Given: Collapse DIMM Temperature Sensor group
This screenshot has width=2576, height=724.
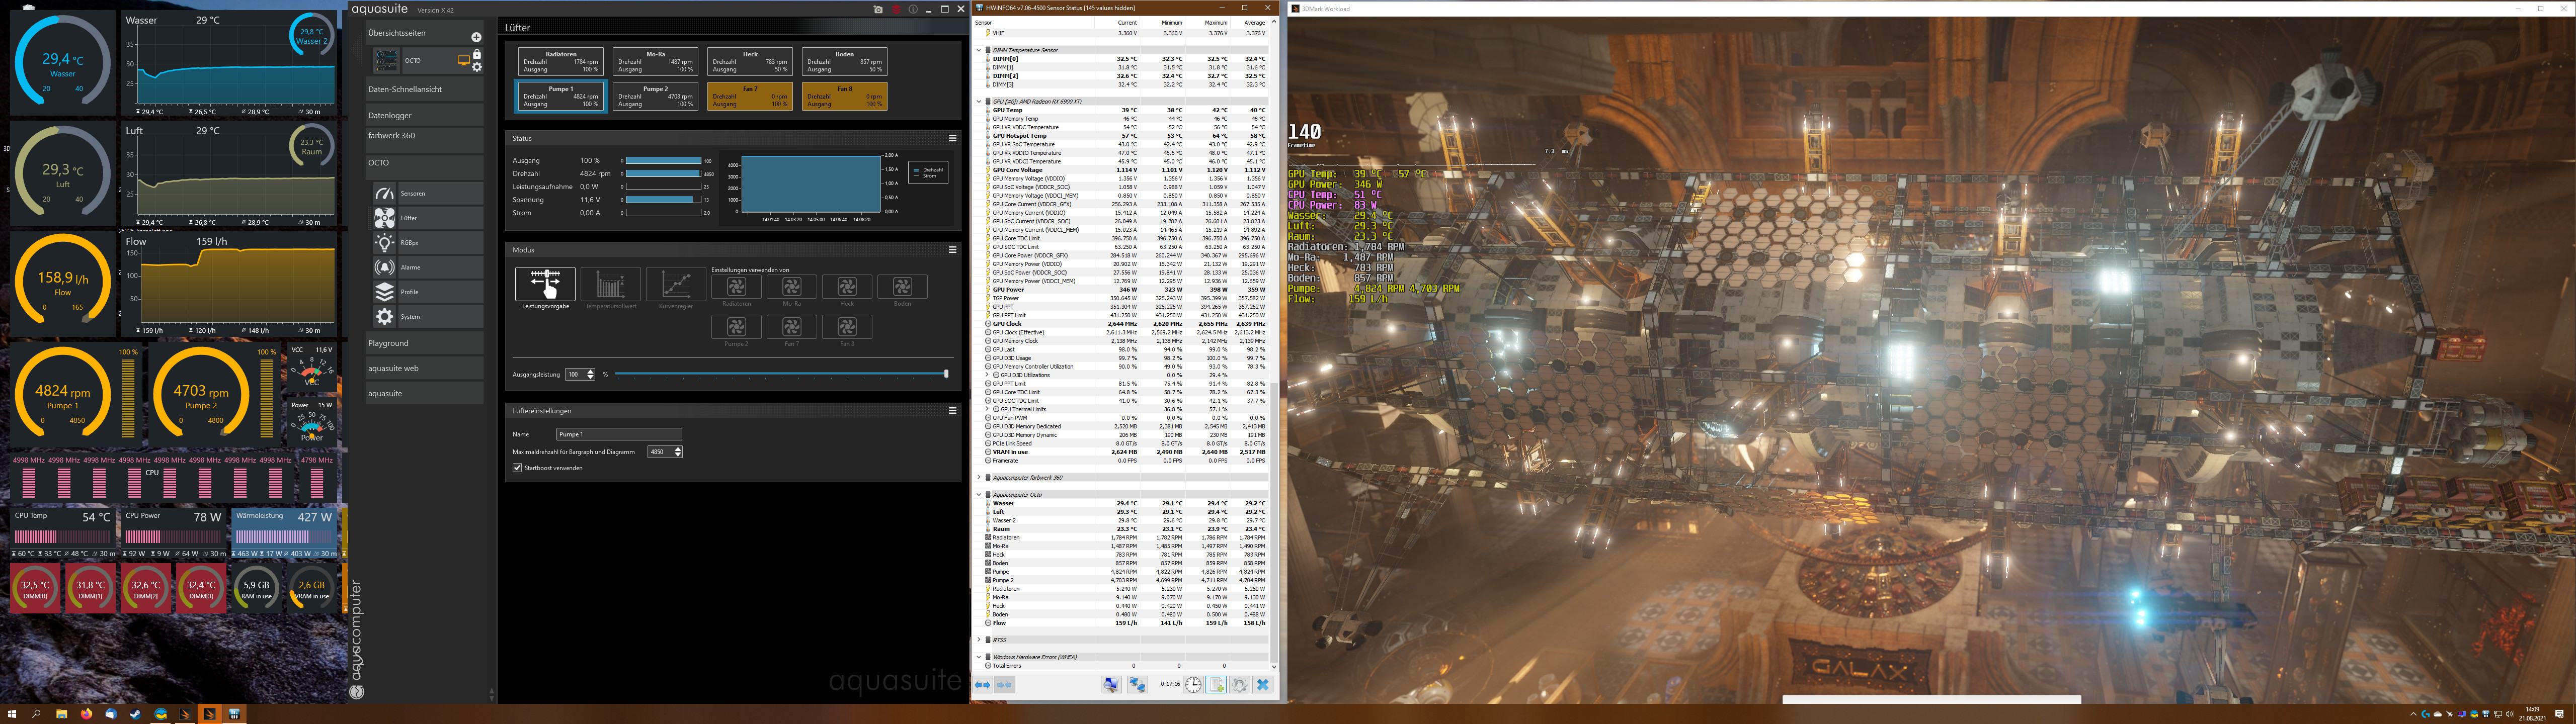Looking at the screenshot, I should coord(979,50).
